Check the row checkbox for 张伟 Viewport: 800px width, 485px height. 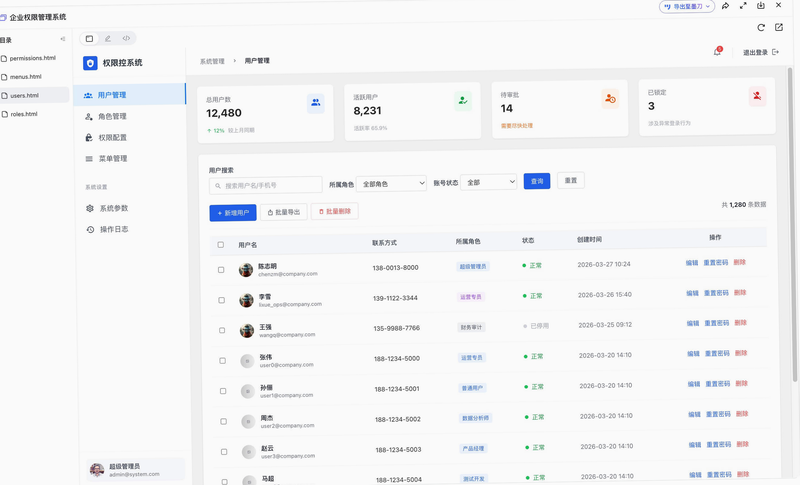click(x=222, y=361)
